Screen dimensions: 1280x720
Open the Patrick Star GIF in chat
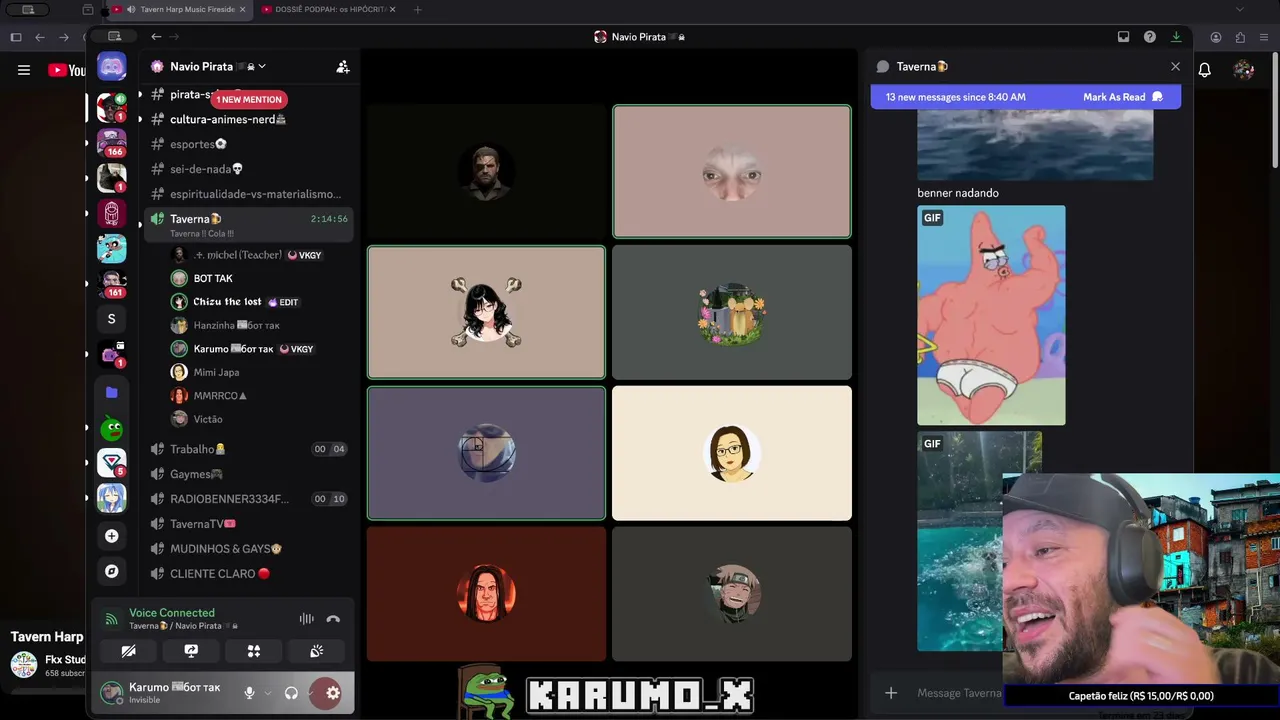pos(991,315)
